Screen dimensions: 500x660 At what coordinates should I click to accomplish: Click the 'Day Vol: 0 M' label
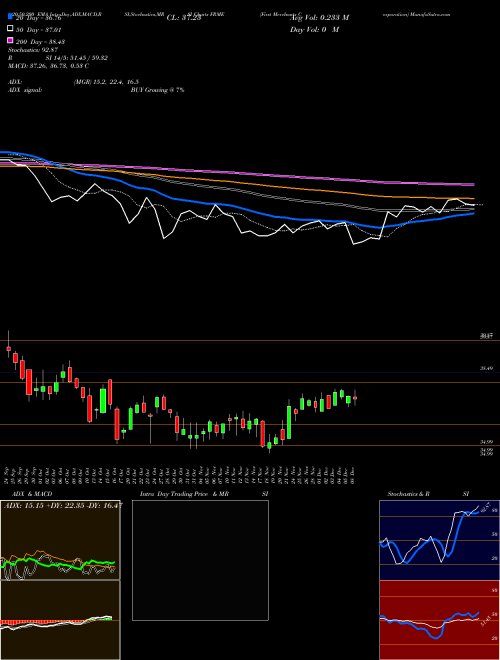314,29
